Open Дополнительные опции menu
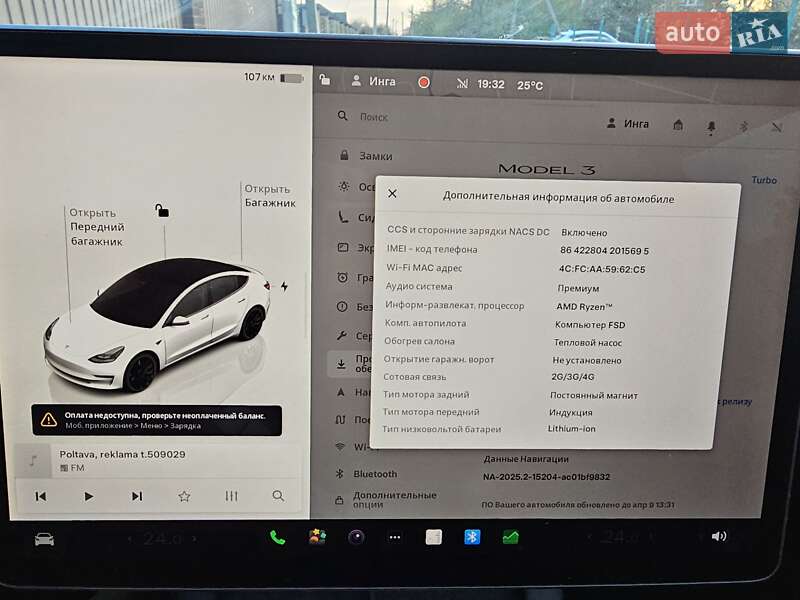800x600 pixels. pyautogui.click(x=386, y=499)
